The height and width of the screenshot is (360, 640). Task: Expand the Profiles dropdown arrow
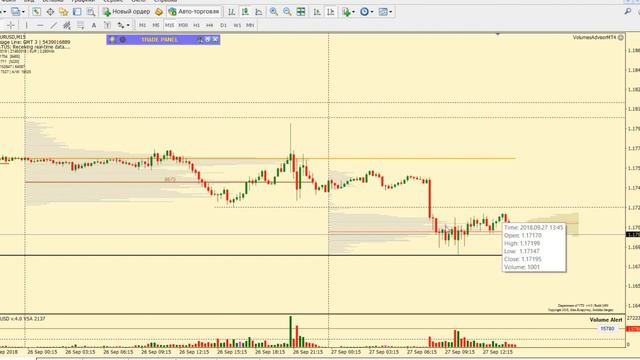[23, 12]
